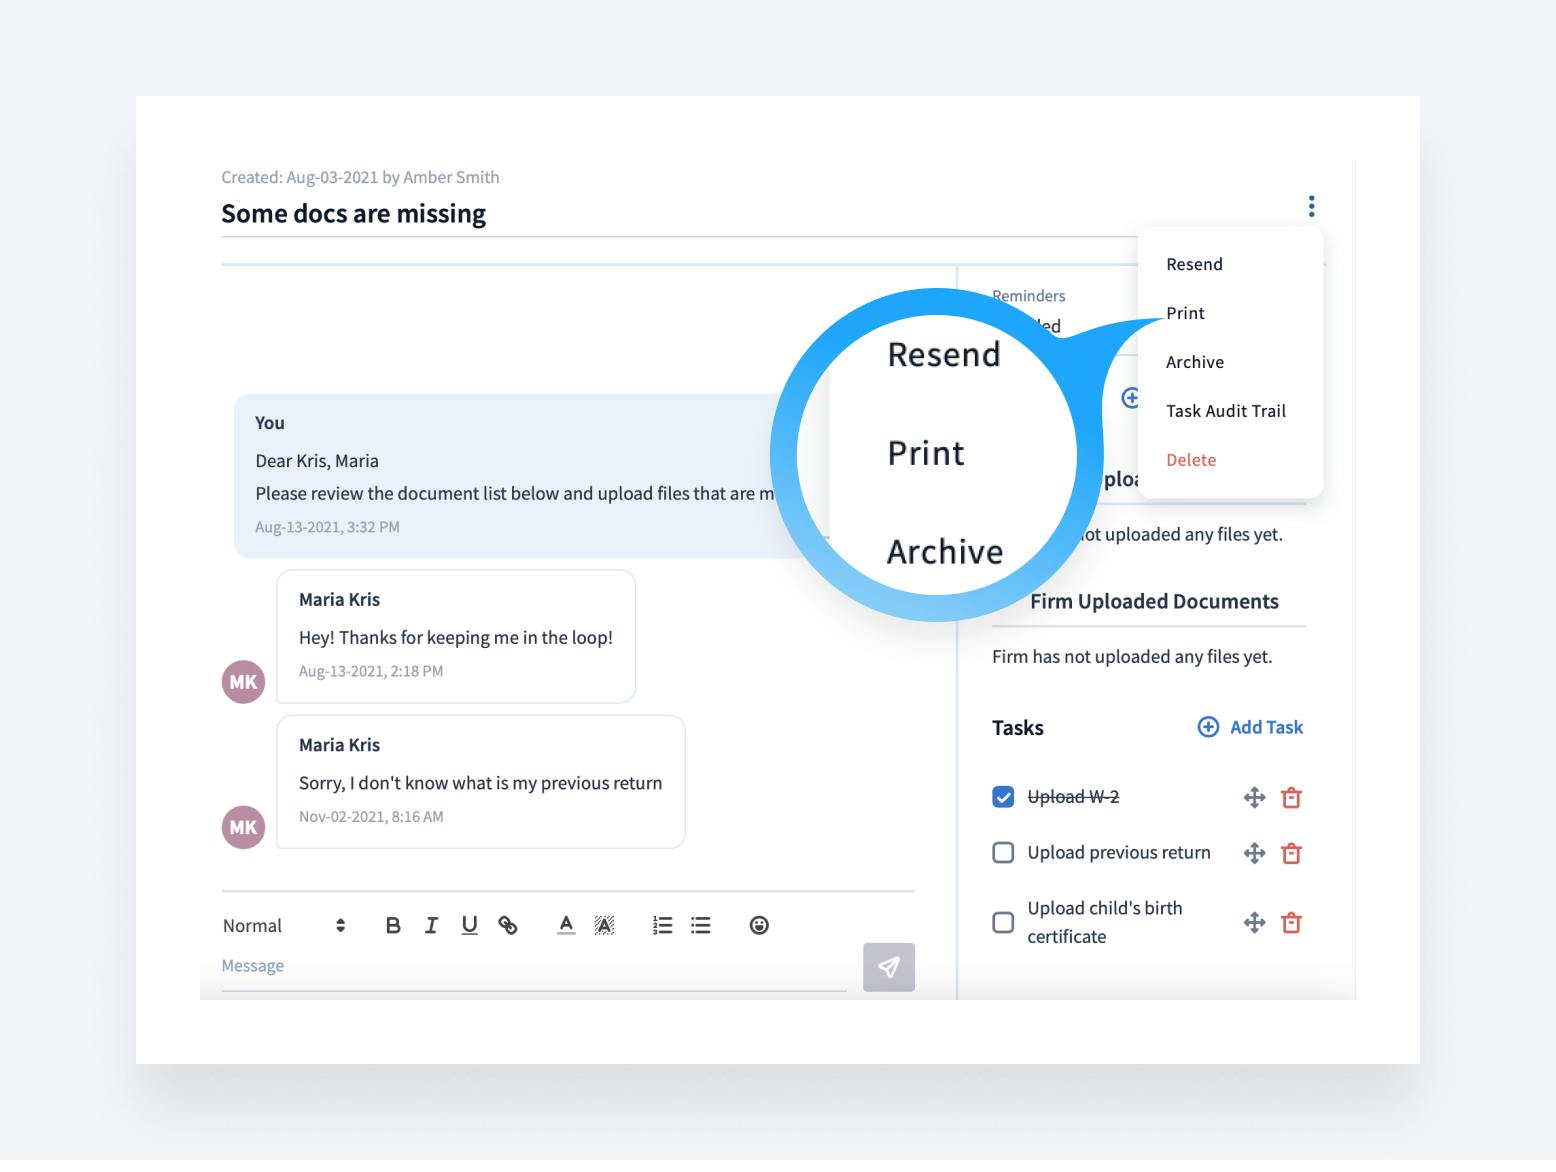Image resolution: width=1556 pixels, height=1172 pixels.
Task: Open the emoji picker
Action: point(759,925)
